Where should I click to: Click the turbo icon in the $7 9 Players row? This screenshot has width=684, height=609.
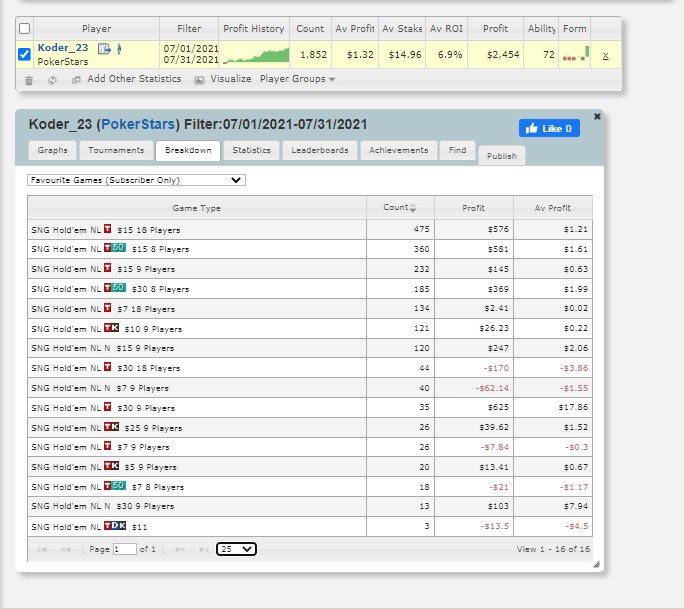[x=107, y=445]
